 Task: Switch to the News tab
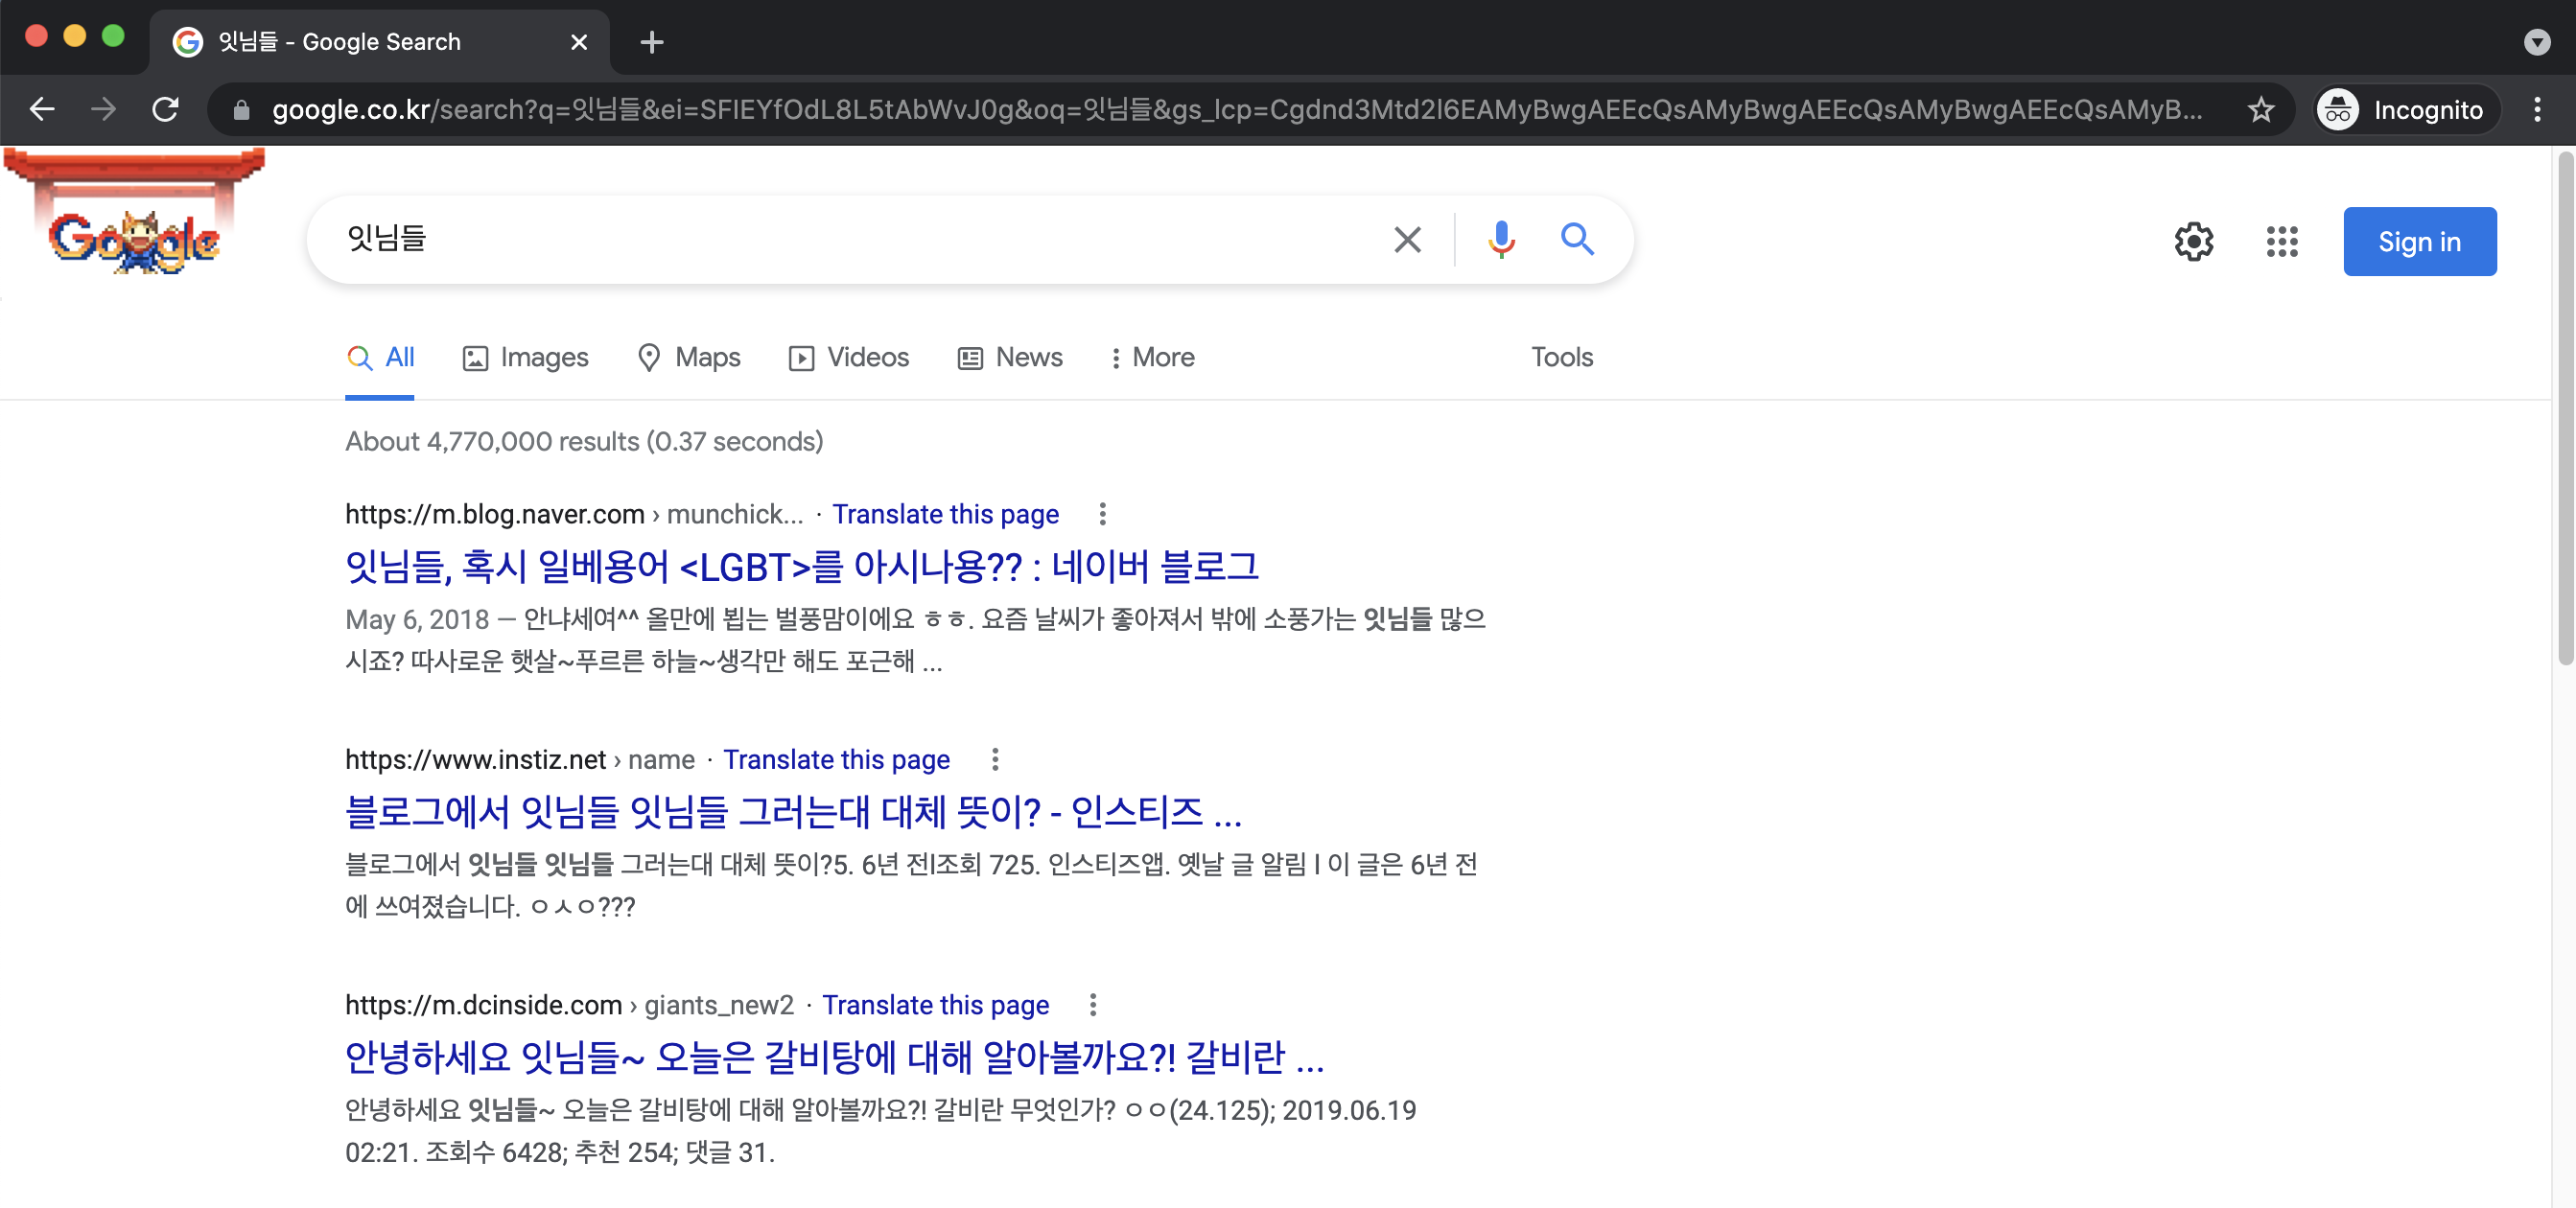(x=1009, y=357)
